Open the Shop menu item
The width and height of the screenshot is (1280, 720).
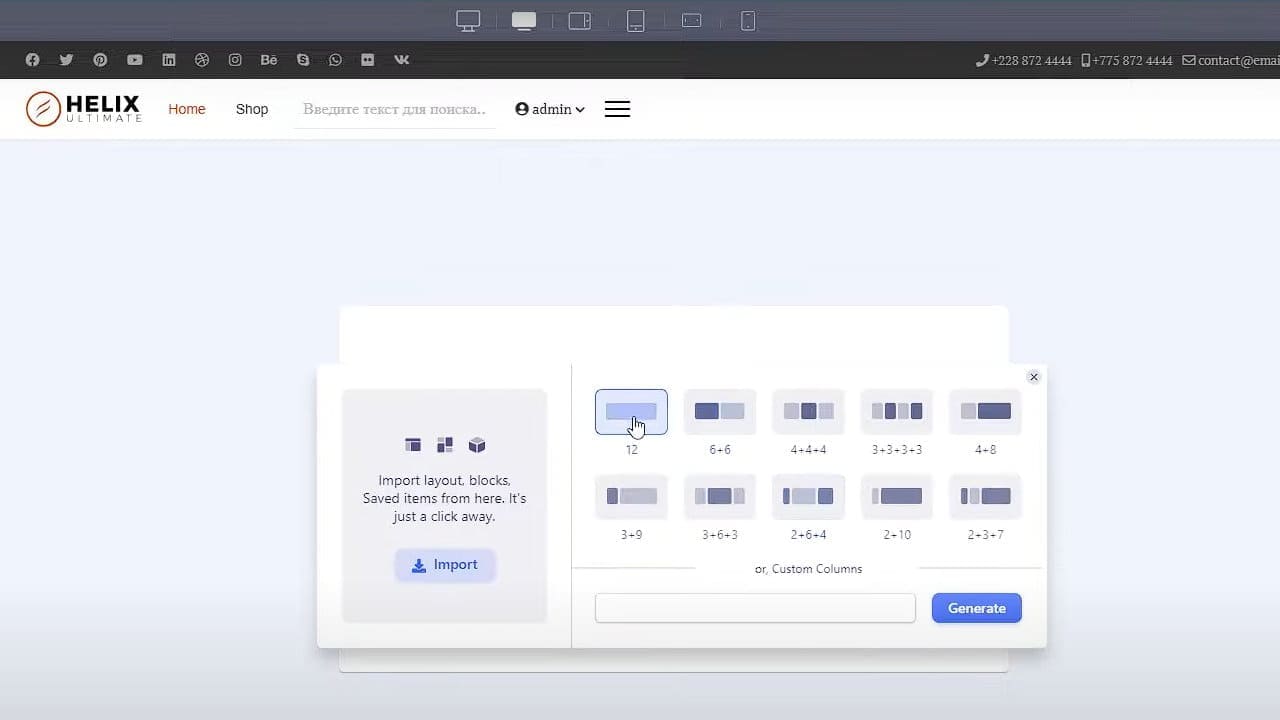click(252, 109)
